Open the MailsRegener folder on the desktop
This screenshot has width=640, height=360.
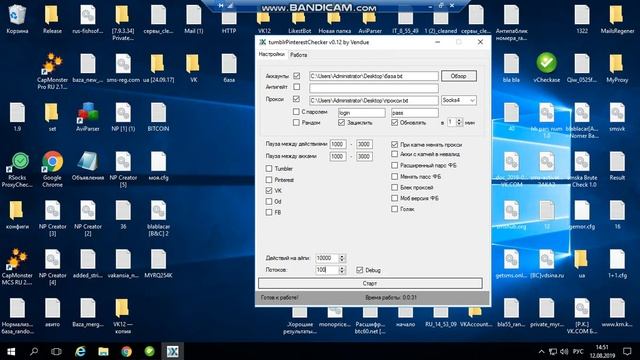click(617, 18)
